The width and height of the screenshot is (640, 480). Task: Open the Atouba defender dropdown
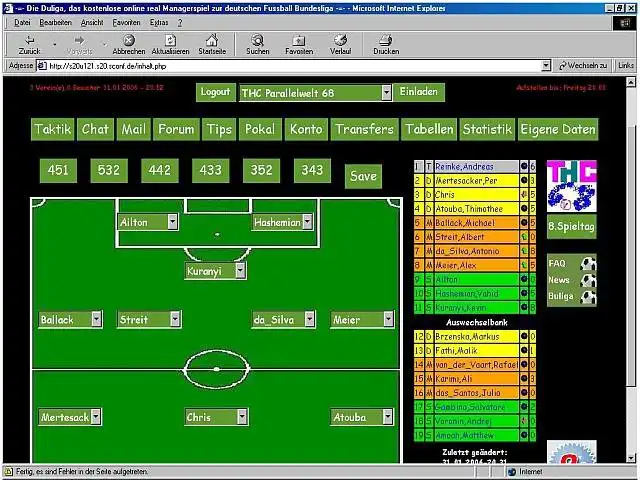tap(388, 417)
